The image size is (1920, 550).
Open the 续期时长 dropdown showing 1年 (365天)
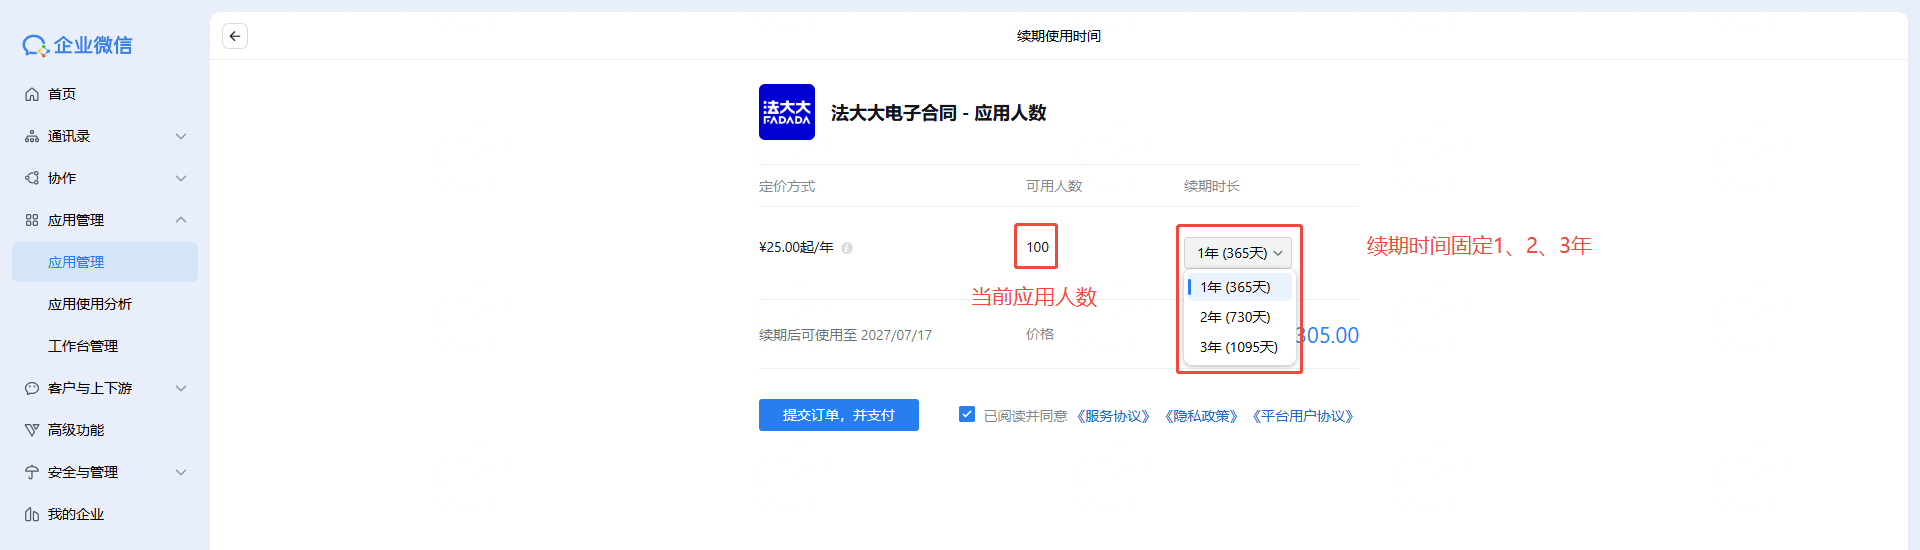point(1238,253)
